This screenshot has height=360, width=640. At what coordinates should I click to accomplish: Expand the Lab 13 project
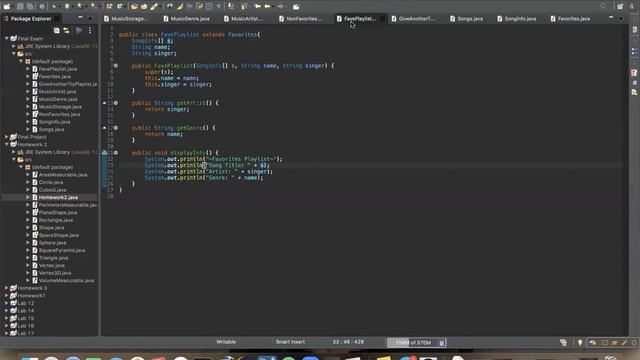[7, 303]
